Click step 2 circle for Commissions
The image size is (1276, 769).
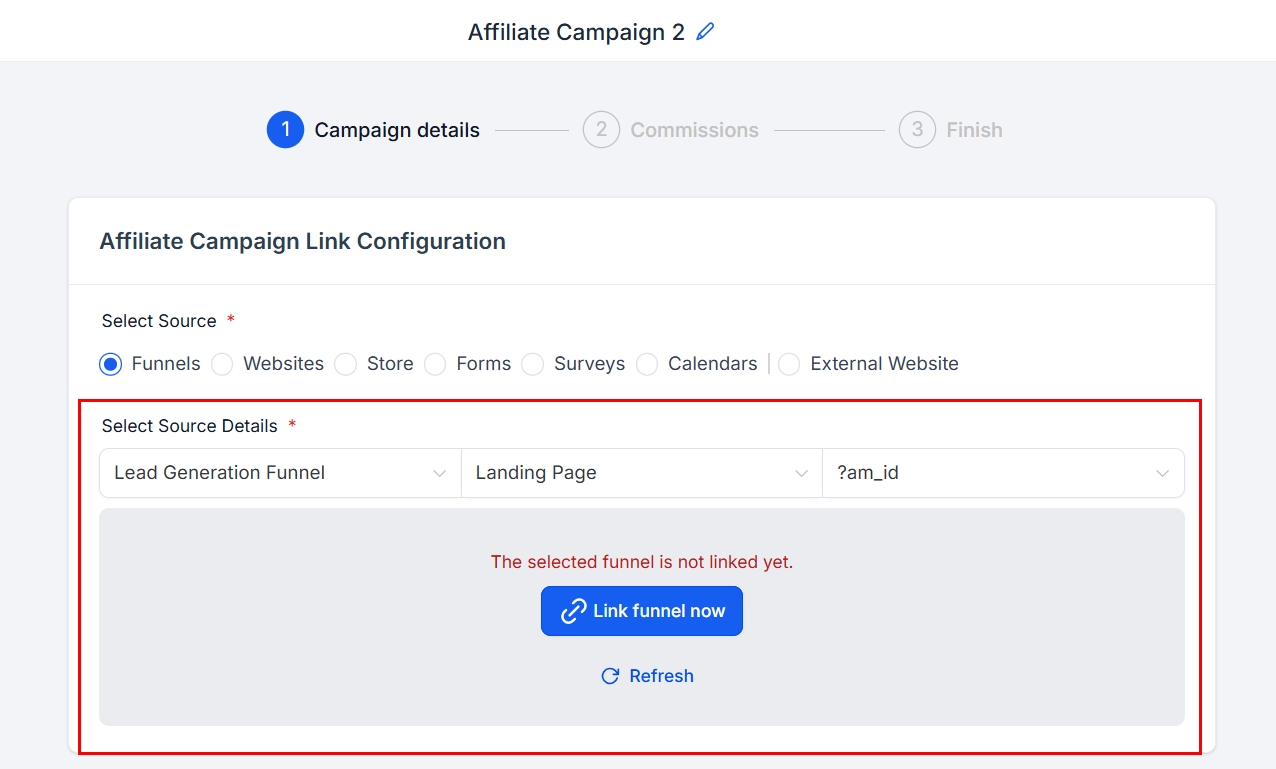point(601,130)
